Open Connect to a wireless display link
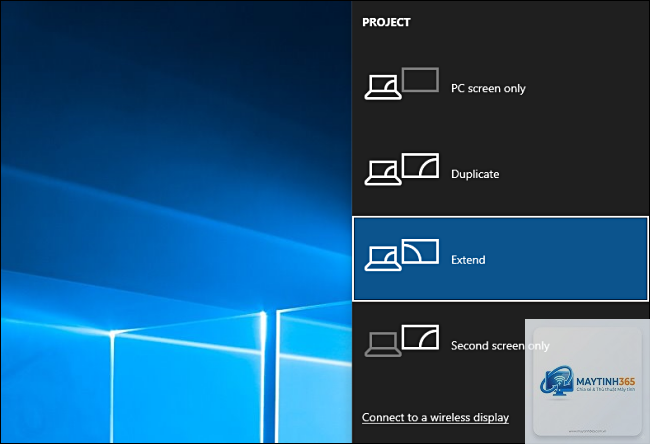 click(435, 417)
